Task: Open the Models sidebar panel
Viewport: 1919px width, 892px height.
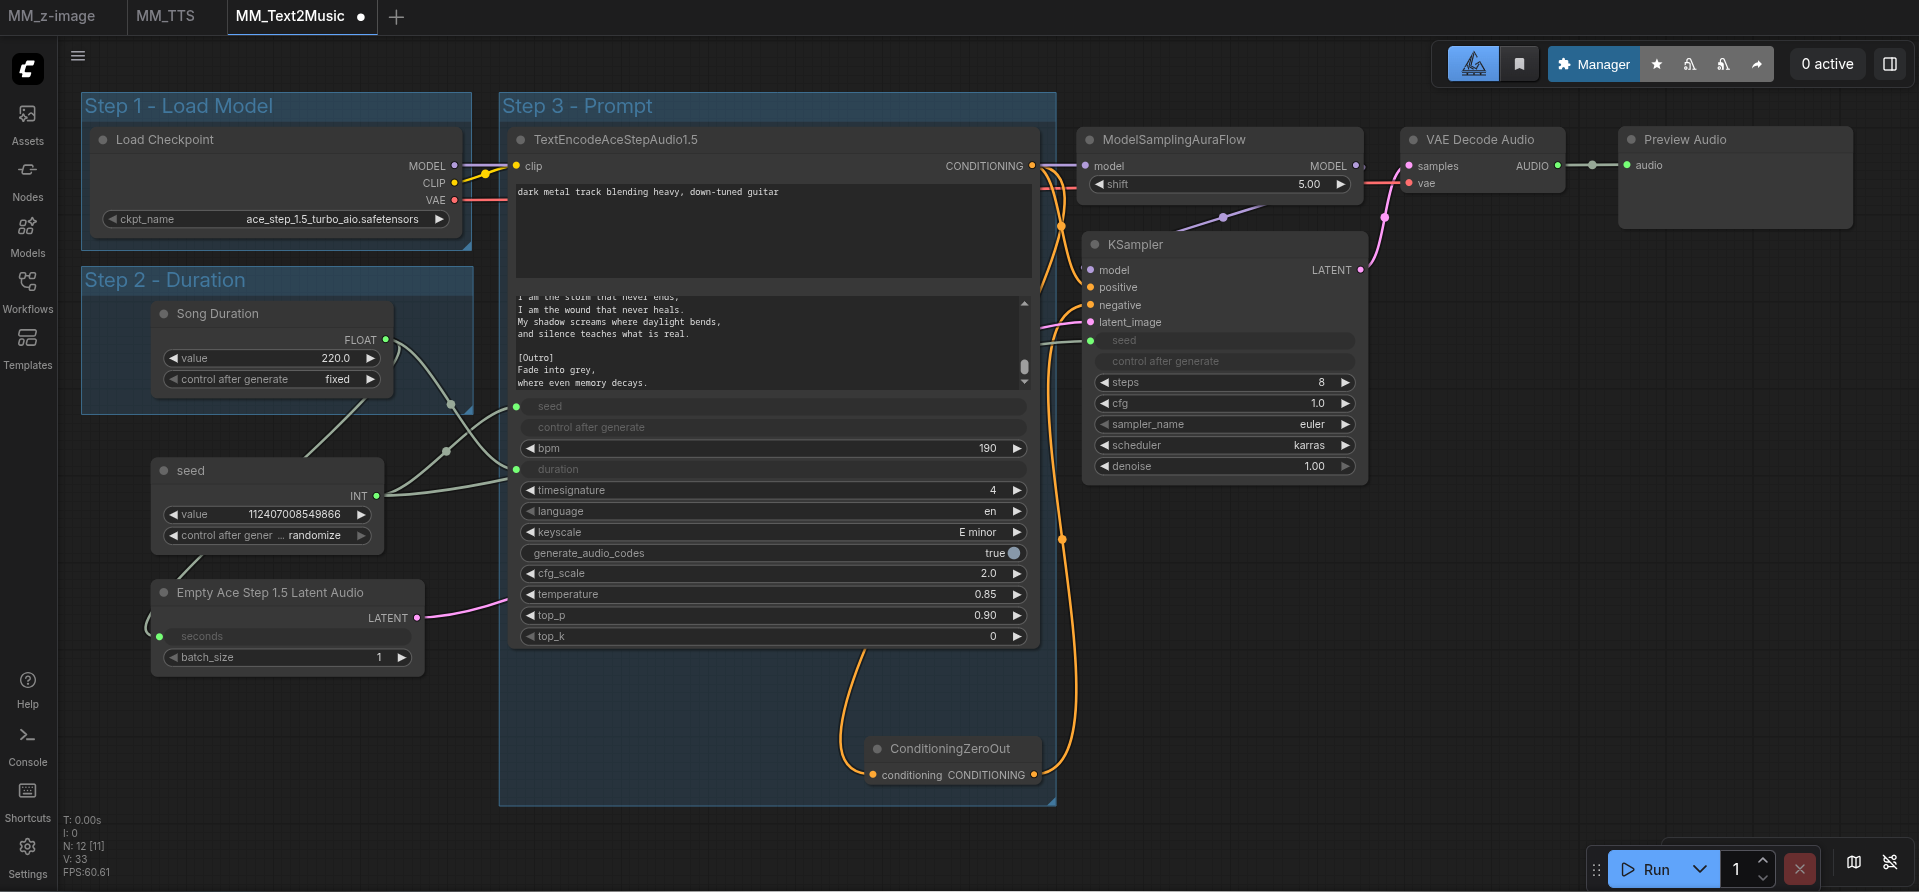Action: (x=28, y=236)
